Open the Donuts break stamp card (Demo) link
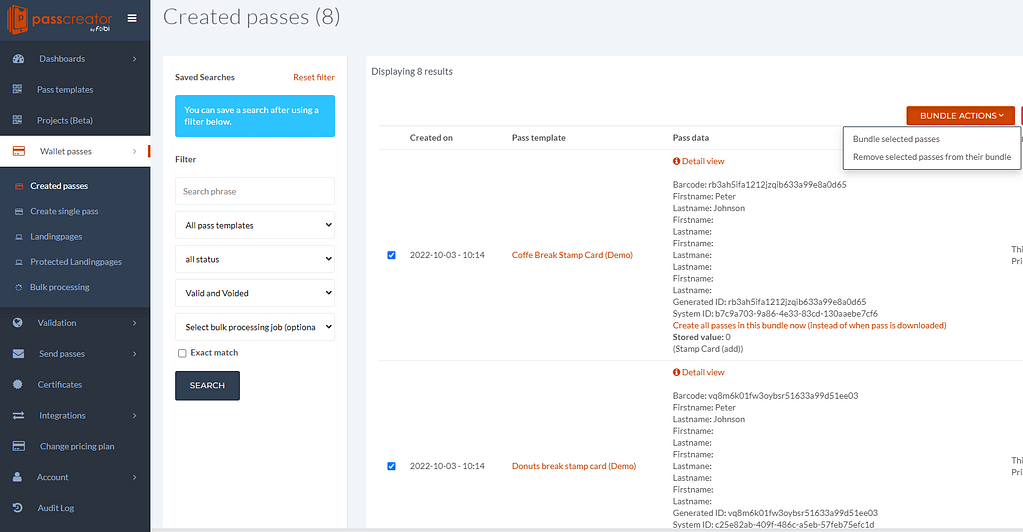1023x532 pixels. [x=573, y=466]
